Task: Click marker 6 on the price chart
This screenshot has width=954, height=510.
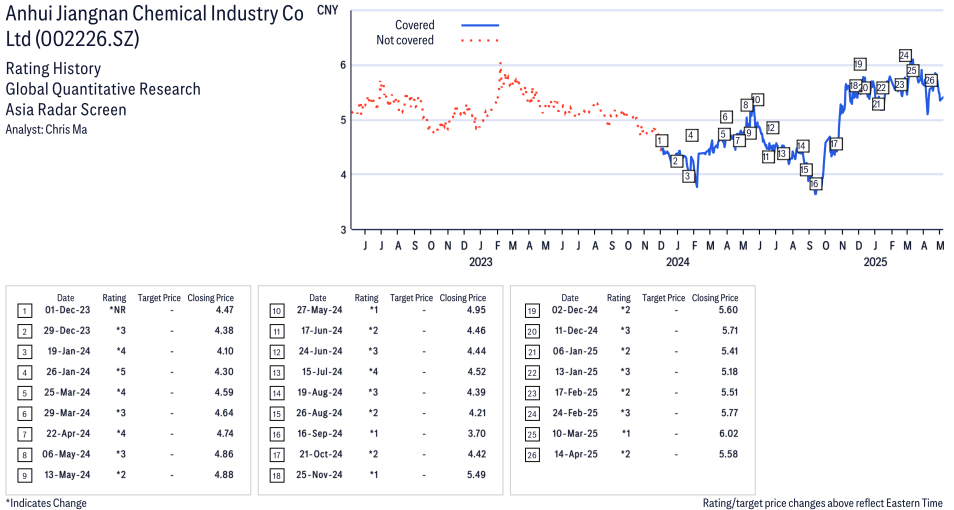Action: pos(725,117)
